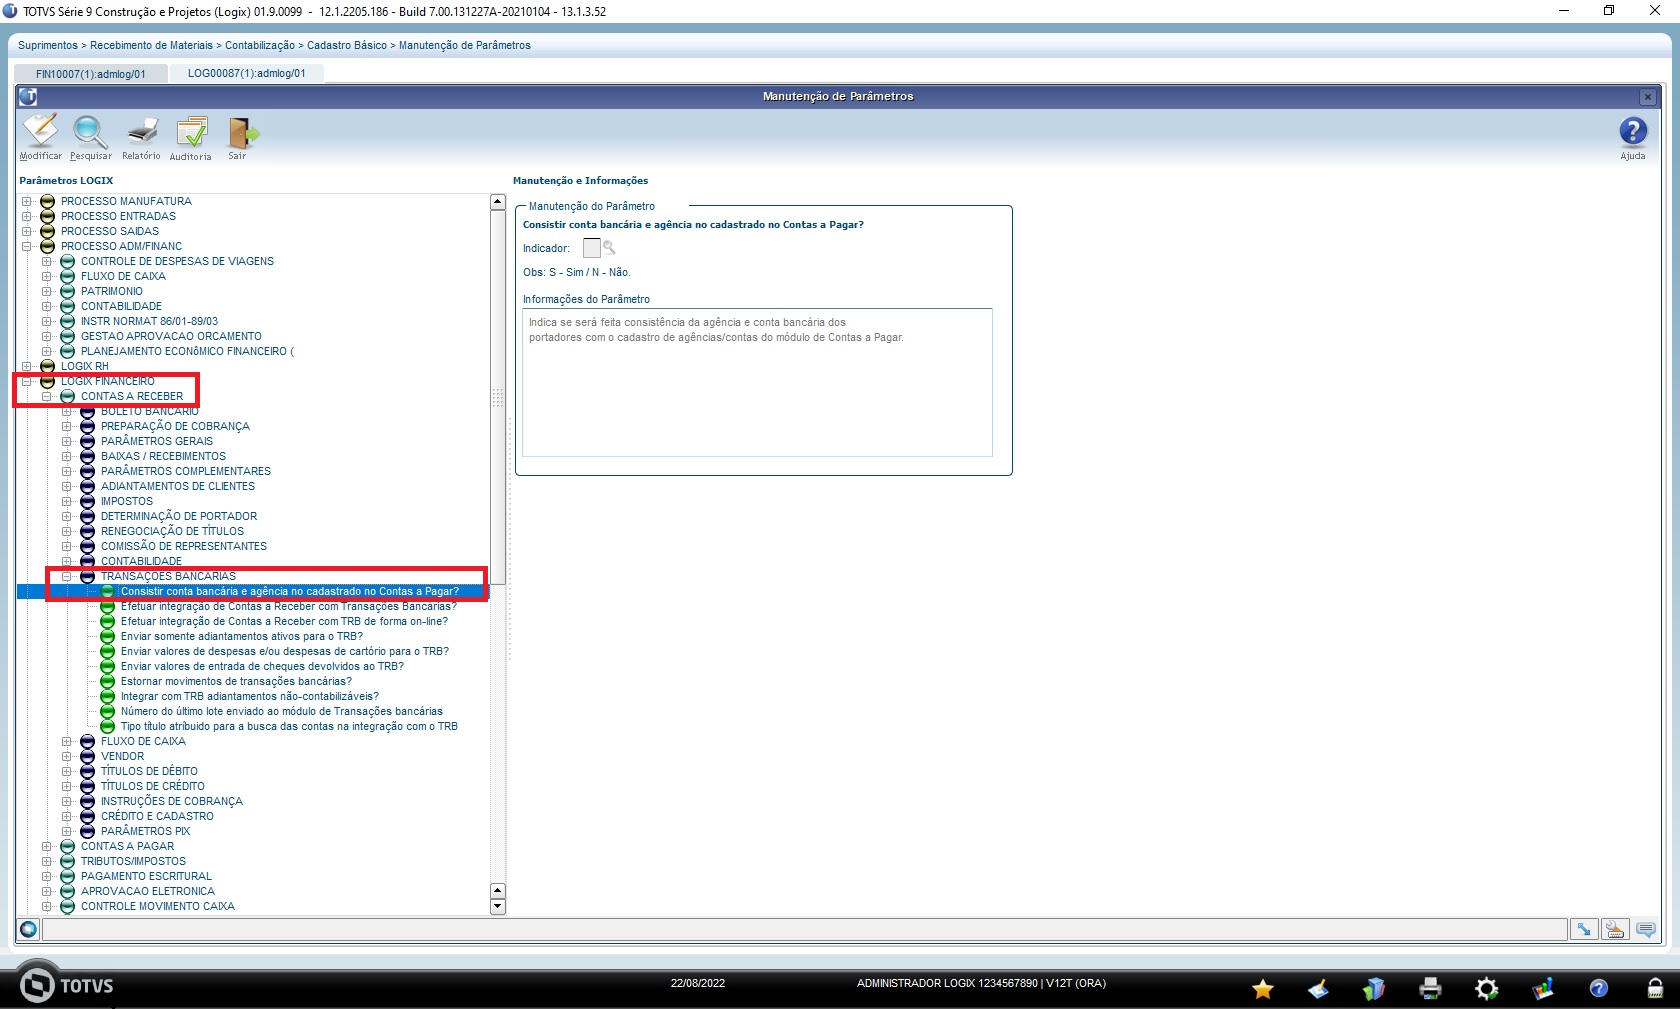Open the Pesquisar search tool
The height and width of the screenshot is (1009, 1680).
[90, 133]
